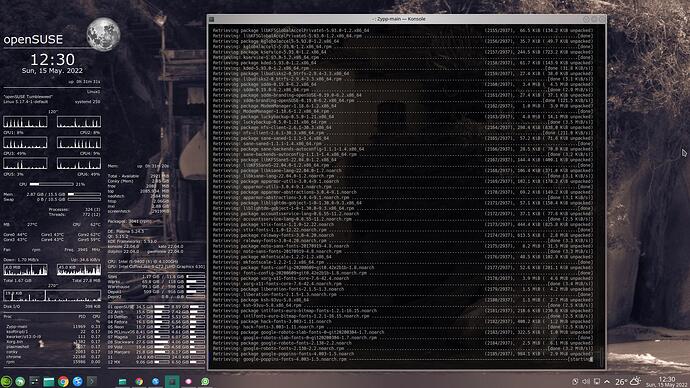Open the panel clock calendar
The height and width of the screenshot is (388, 690).
pyautogui.click(x=667, y=381)
